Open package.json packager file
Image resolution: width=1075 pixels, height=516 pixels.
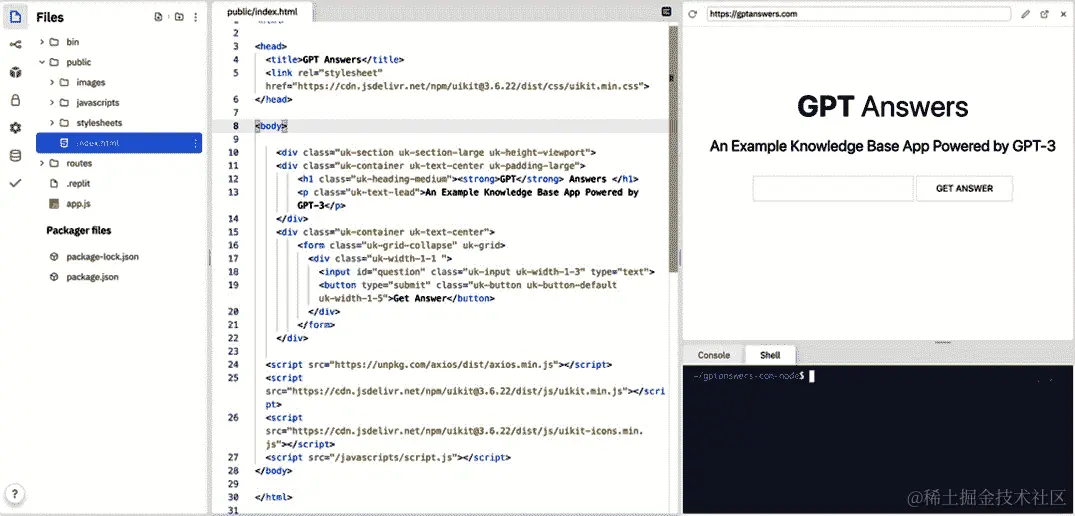click(92, 278)
